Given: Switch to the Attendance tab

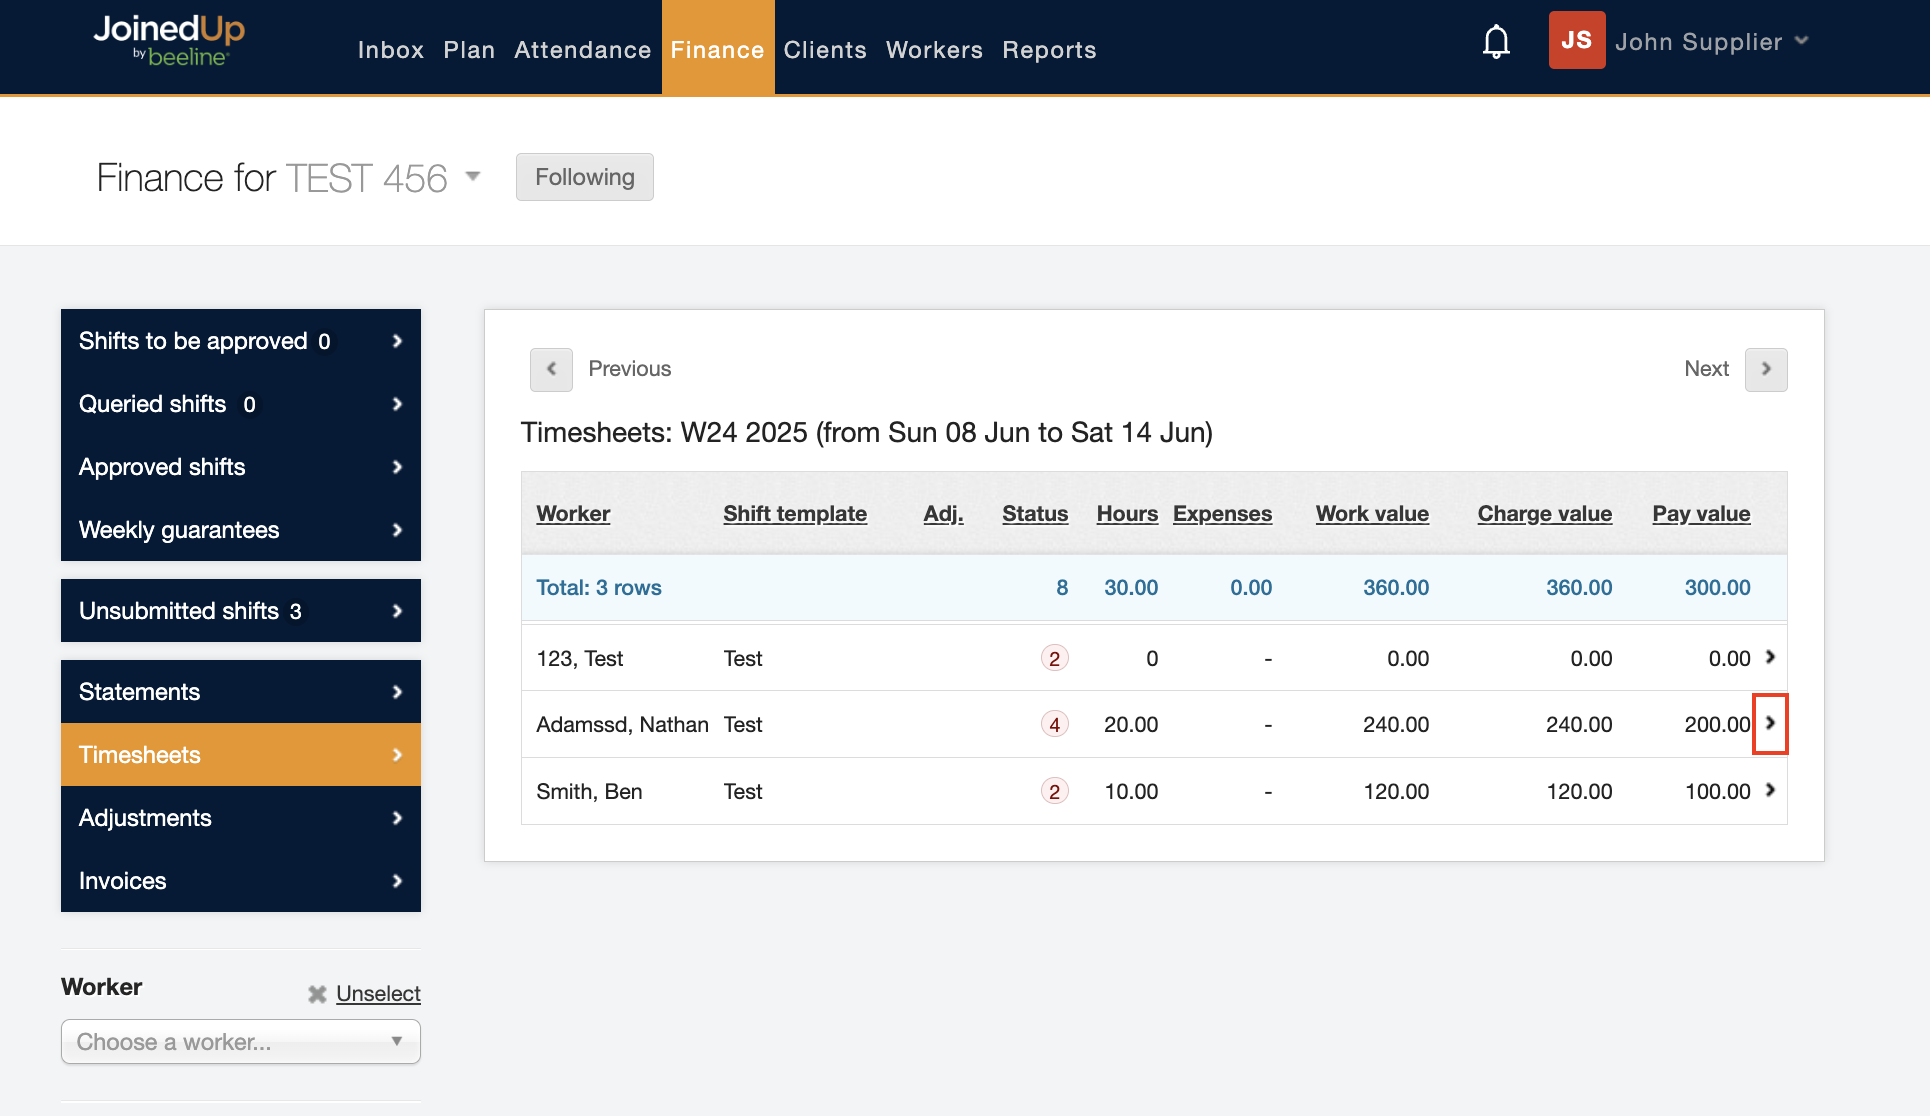Looking at the screenshot, I should (x=582, y=50).
